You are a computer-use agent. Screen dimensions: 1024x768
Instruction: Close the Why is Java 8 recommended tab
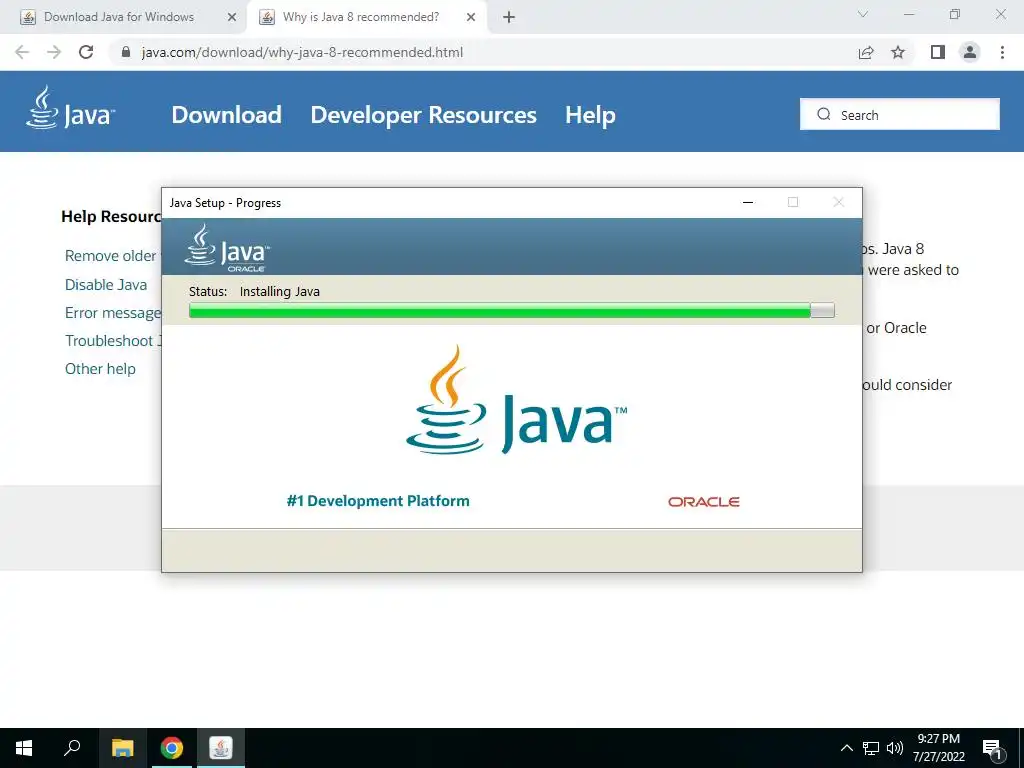point(471,17)
